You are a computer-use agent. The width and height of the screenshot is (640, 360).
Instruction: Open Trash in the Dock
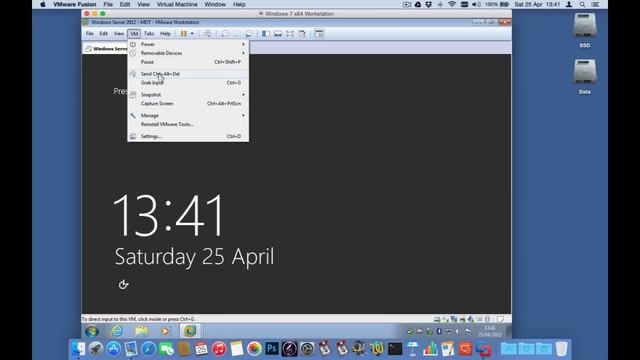click(x=562, y=349)
